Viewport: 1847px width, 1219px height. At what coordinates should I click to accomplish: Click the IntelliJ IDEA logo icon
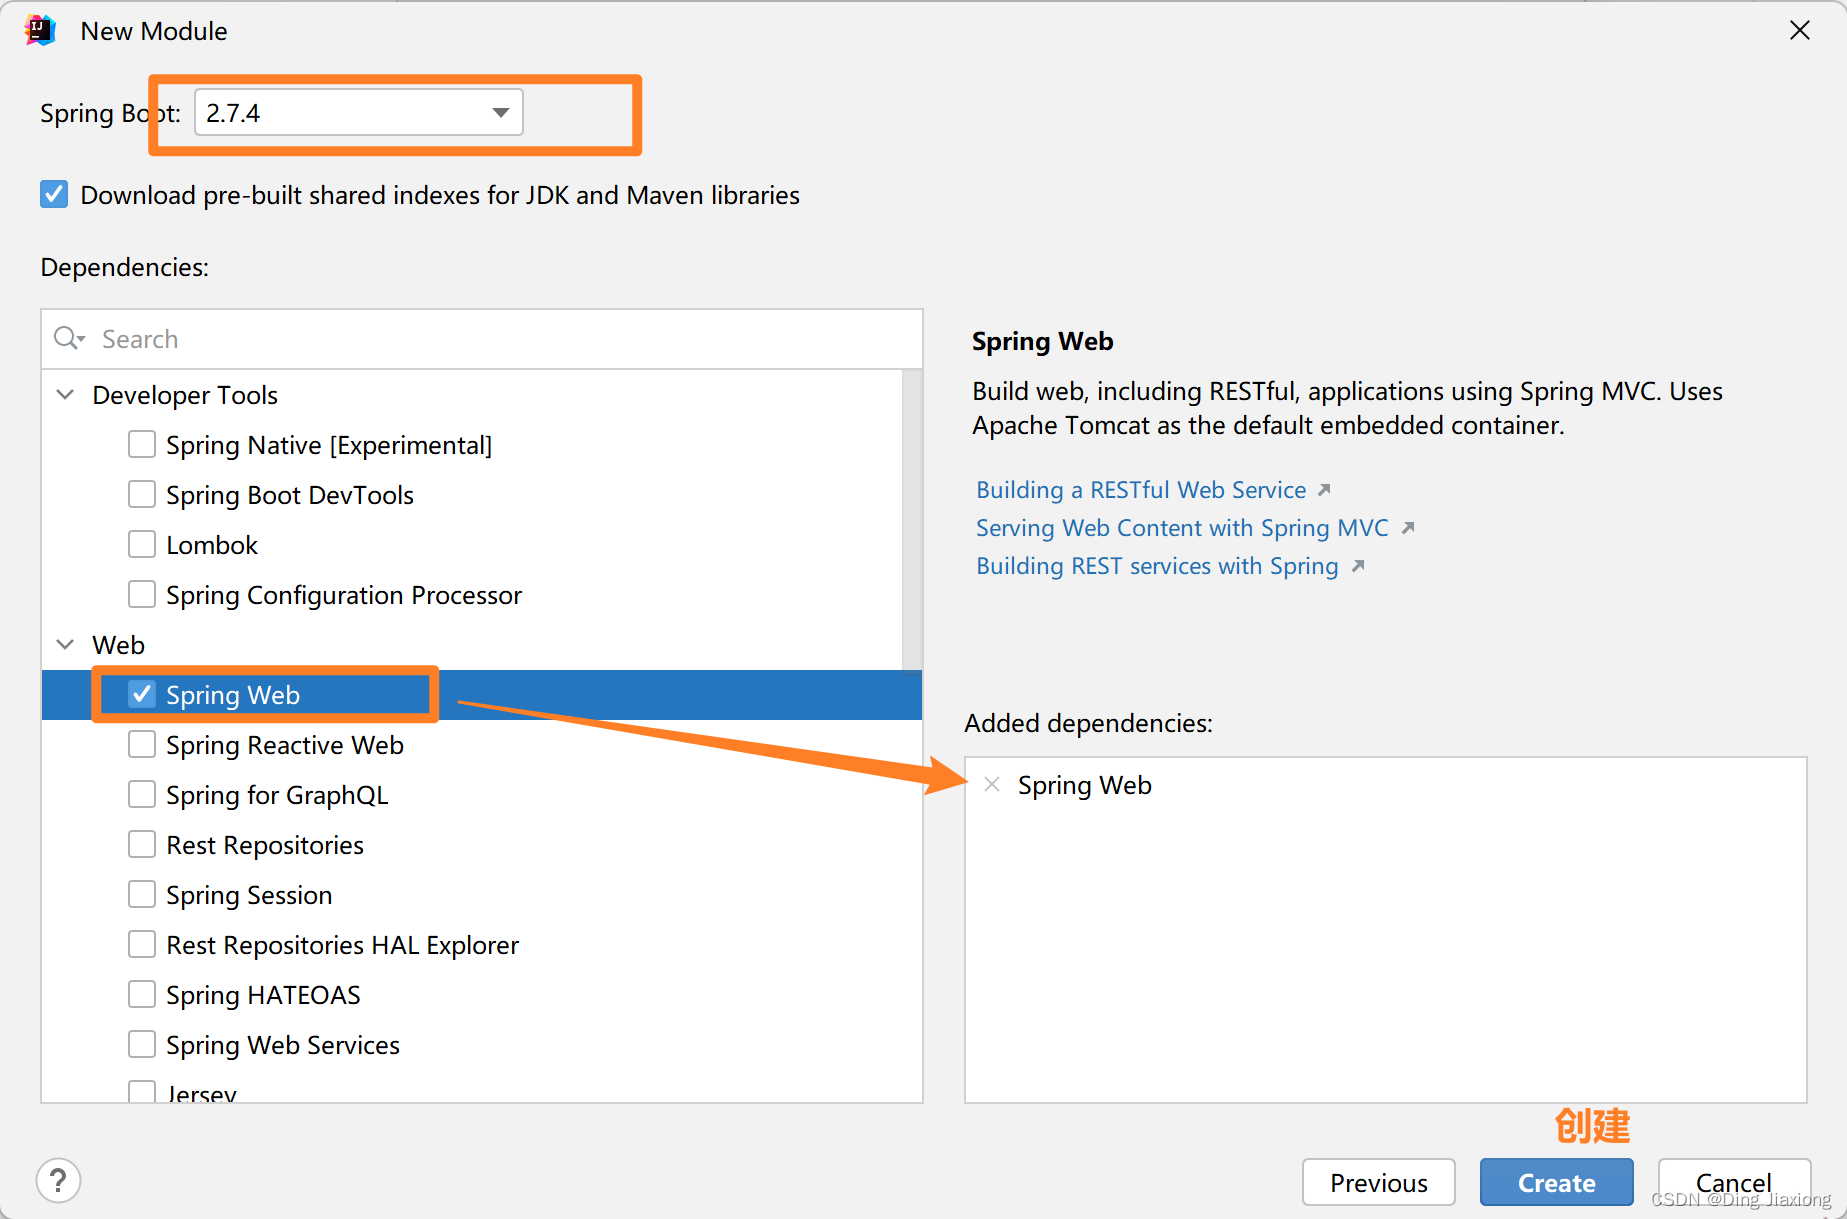(x=40, y=30)
